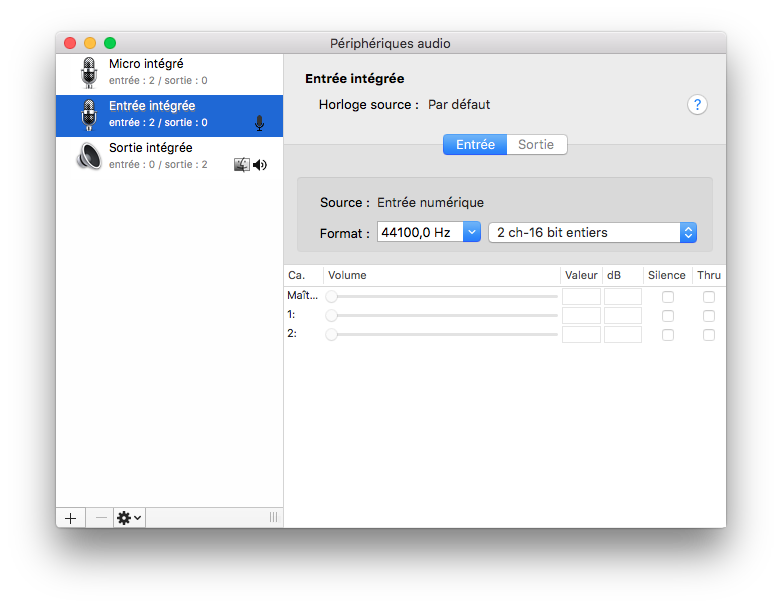This screenshot has height=608, width=782.
Task: Zoom window with the green button
Action: (110, 43)
